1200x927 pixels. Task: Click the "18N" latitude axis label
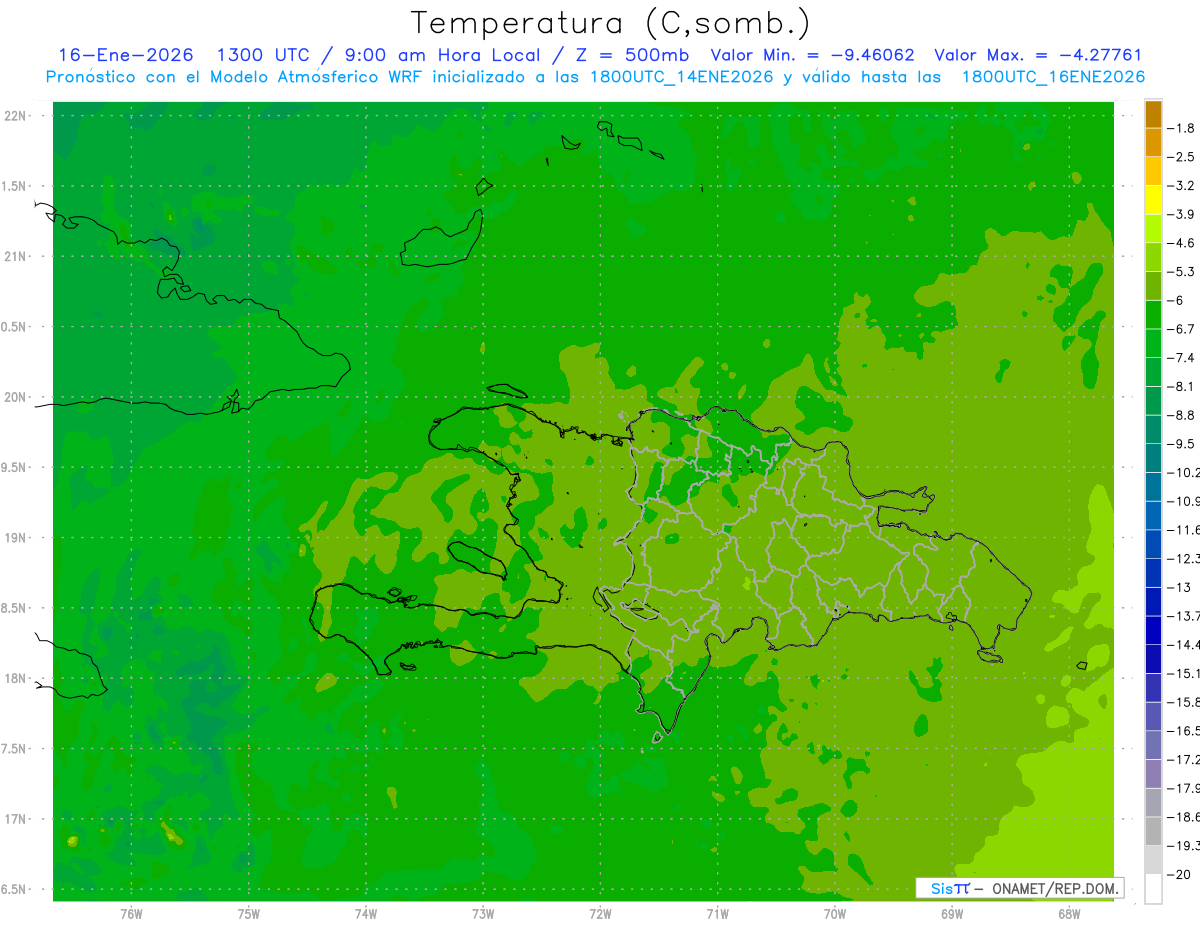[17, 679]
